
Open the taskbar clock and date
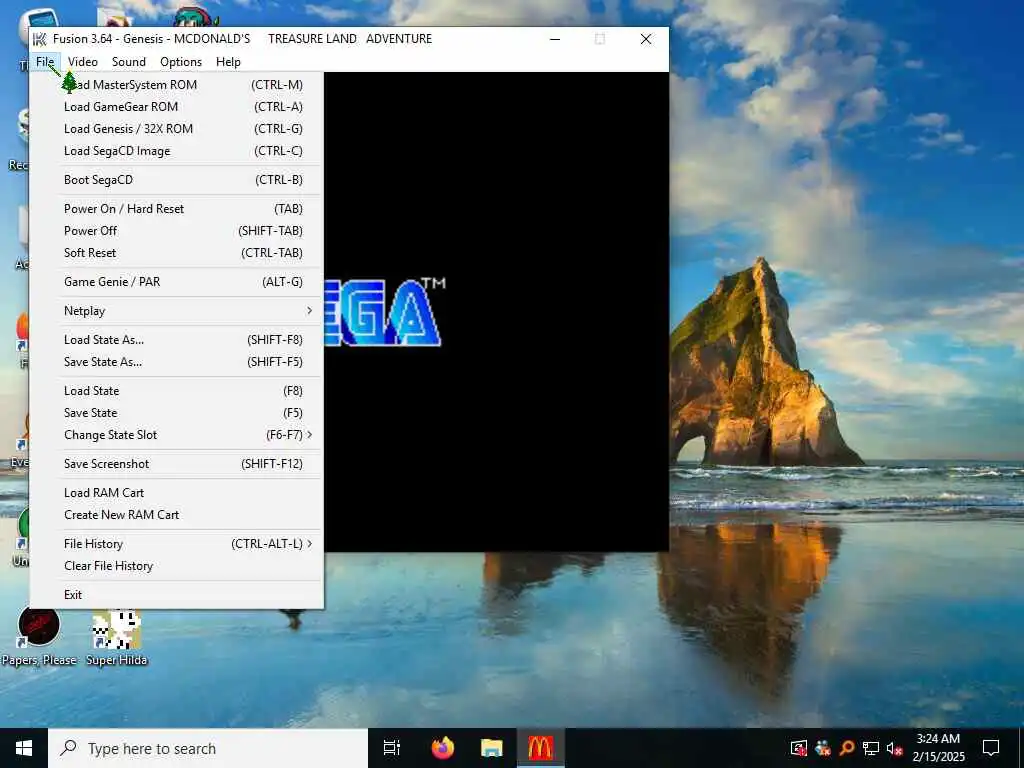(938, 748)
